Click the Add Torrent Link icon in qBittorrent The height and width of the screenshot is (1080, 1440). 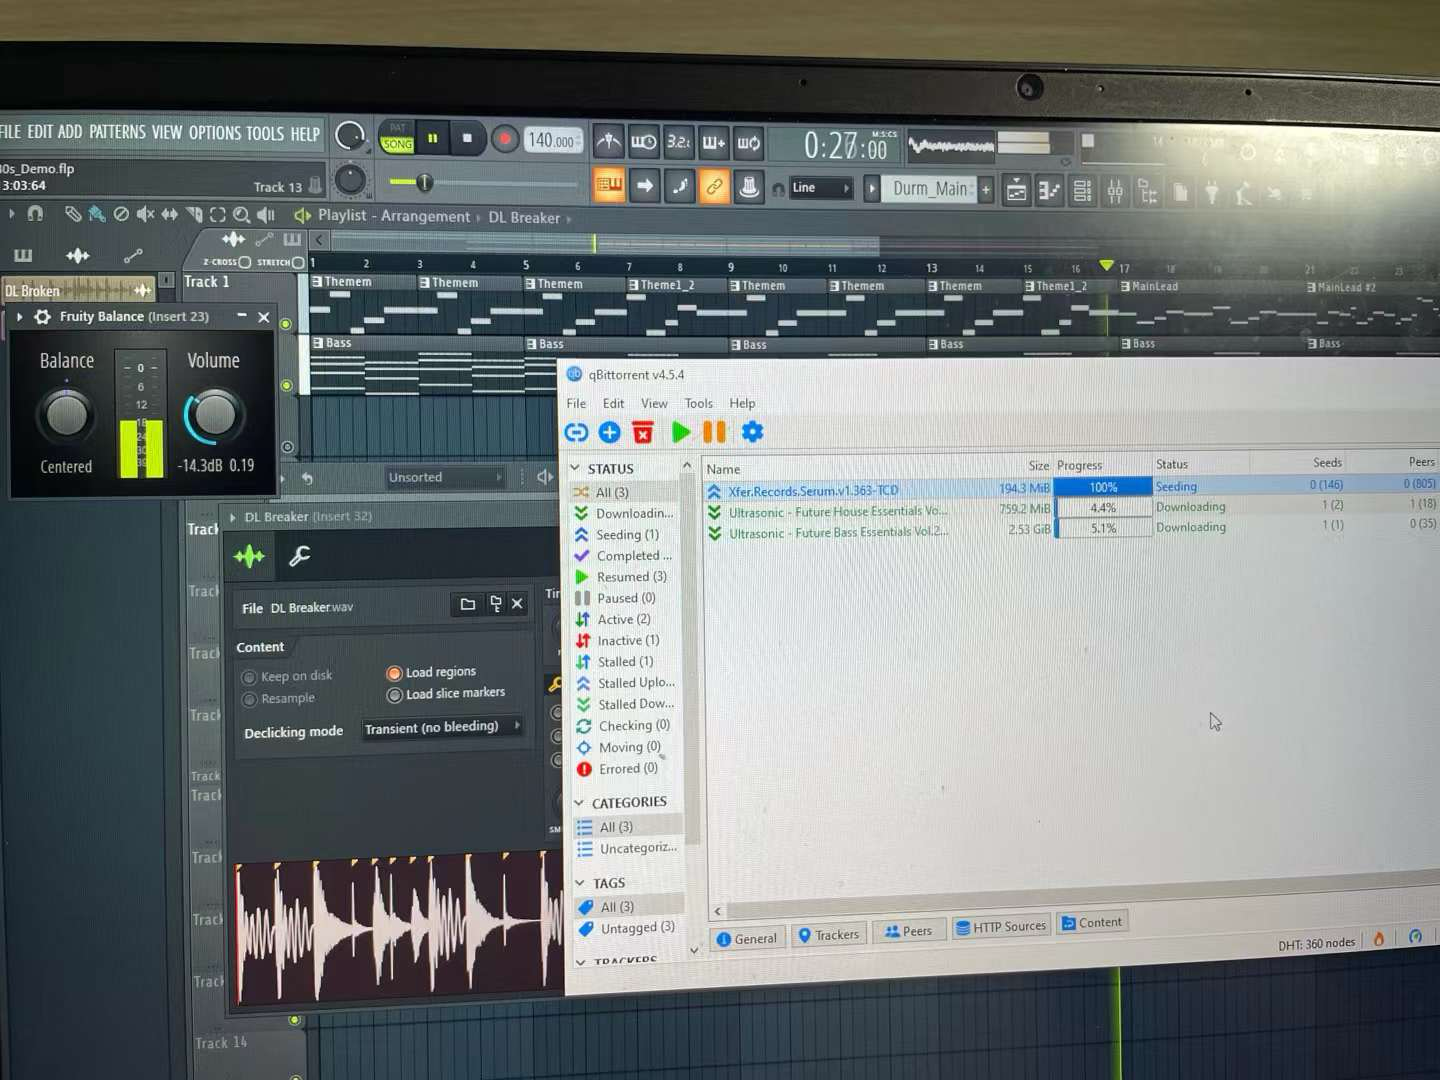(x=576, y=432)
